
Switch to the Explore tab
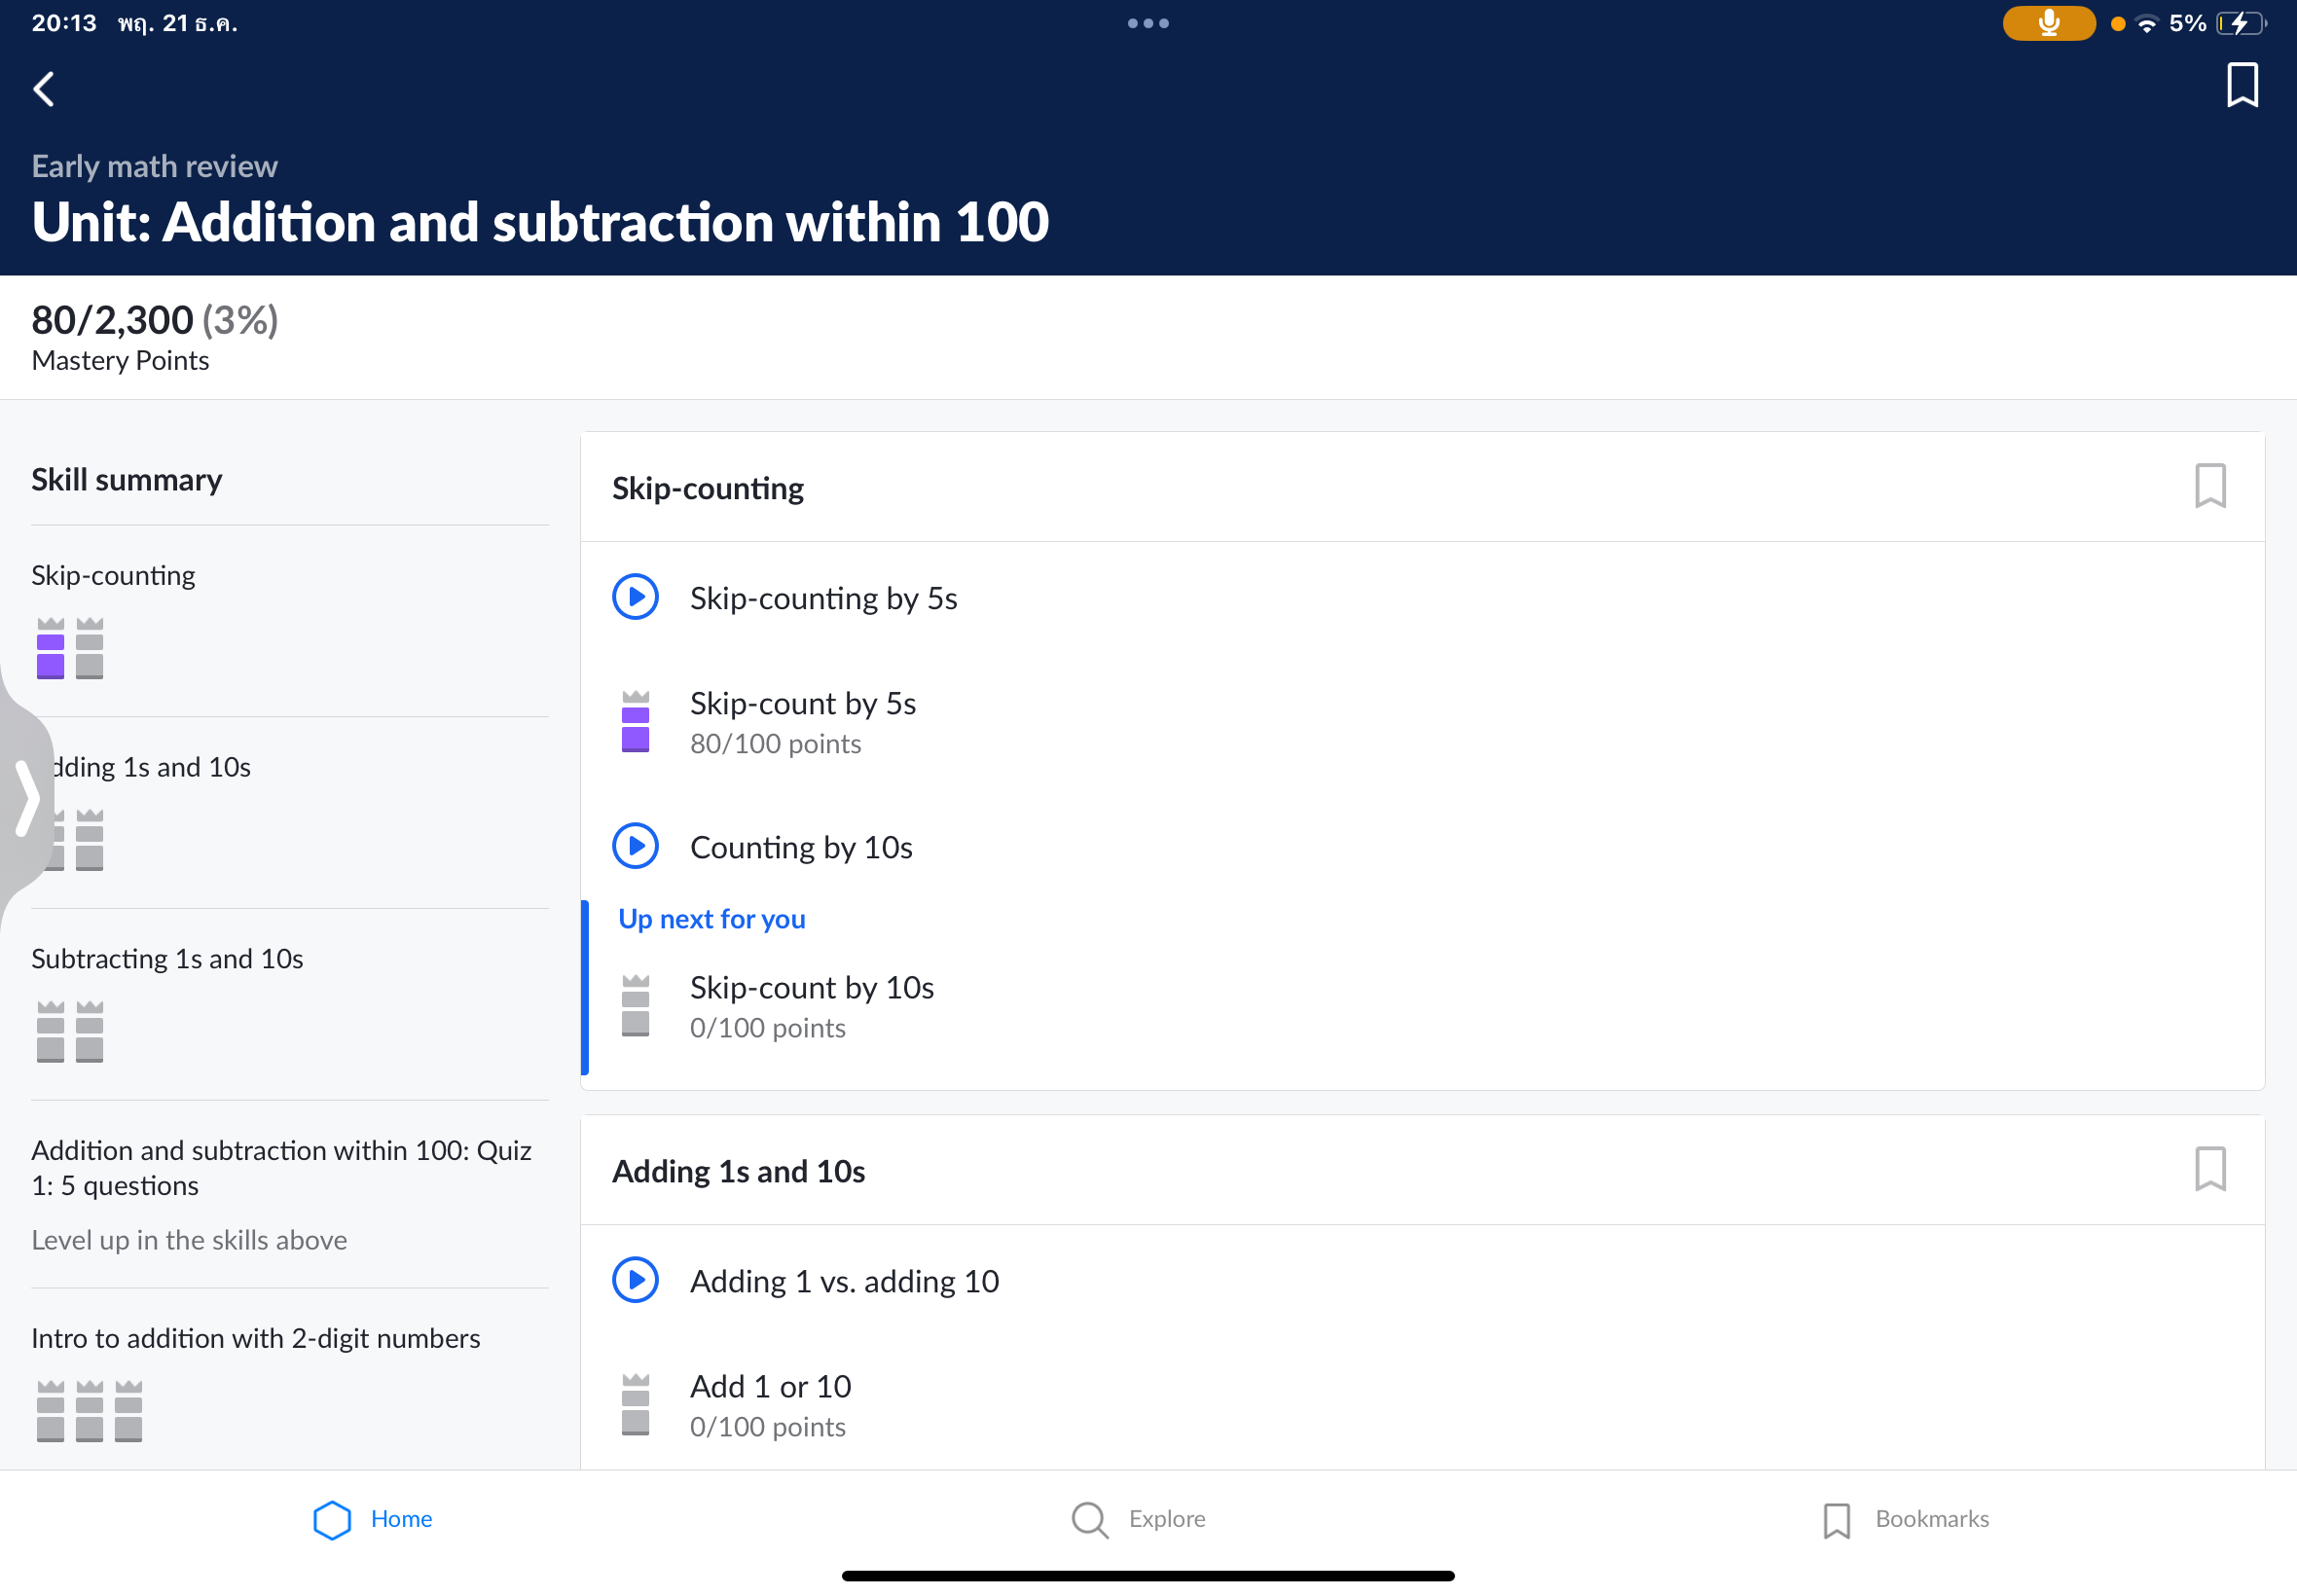[x=1138, y=1519]
